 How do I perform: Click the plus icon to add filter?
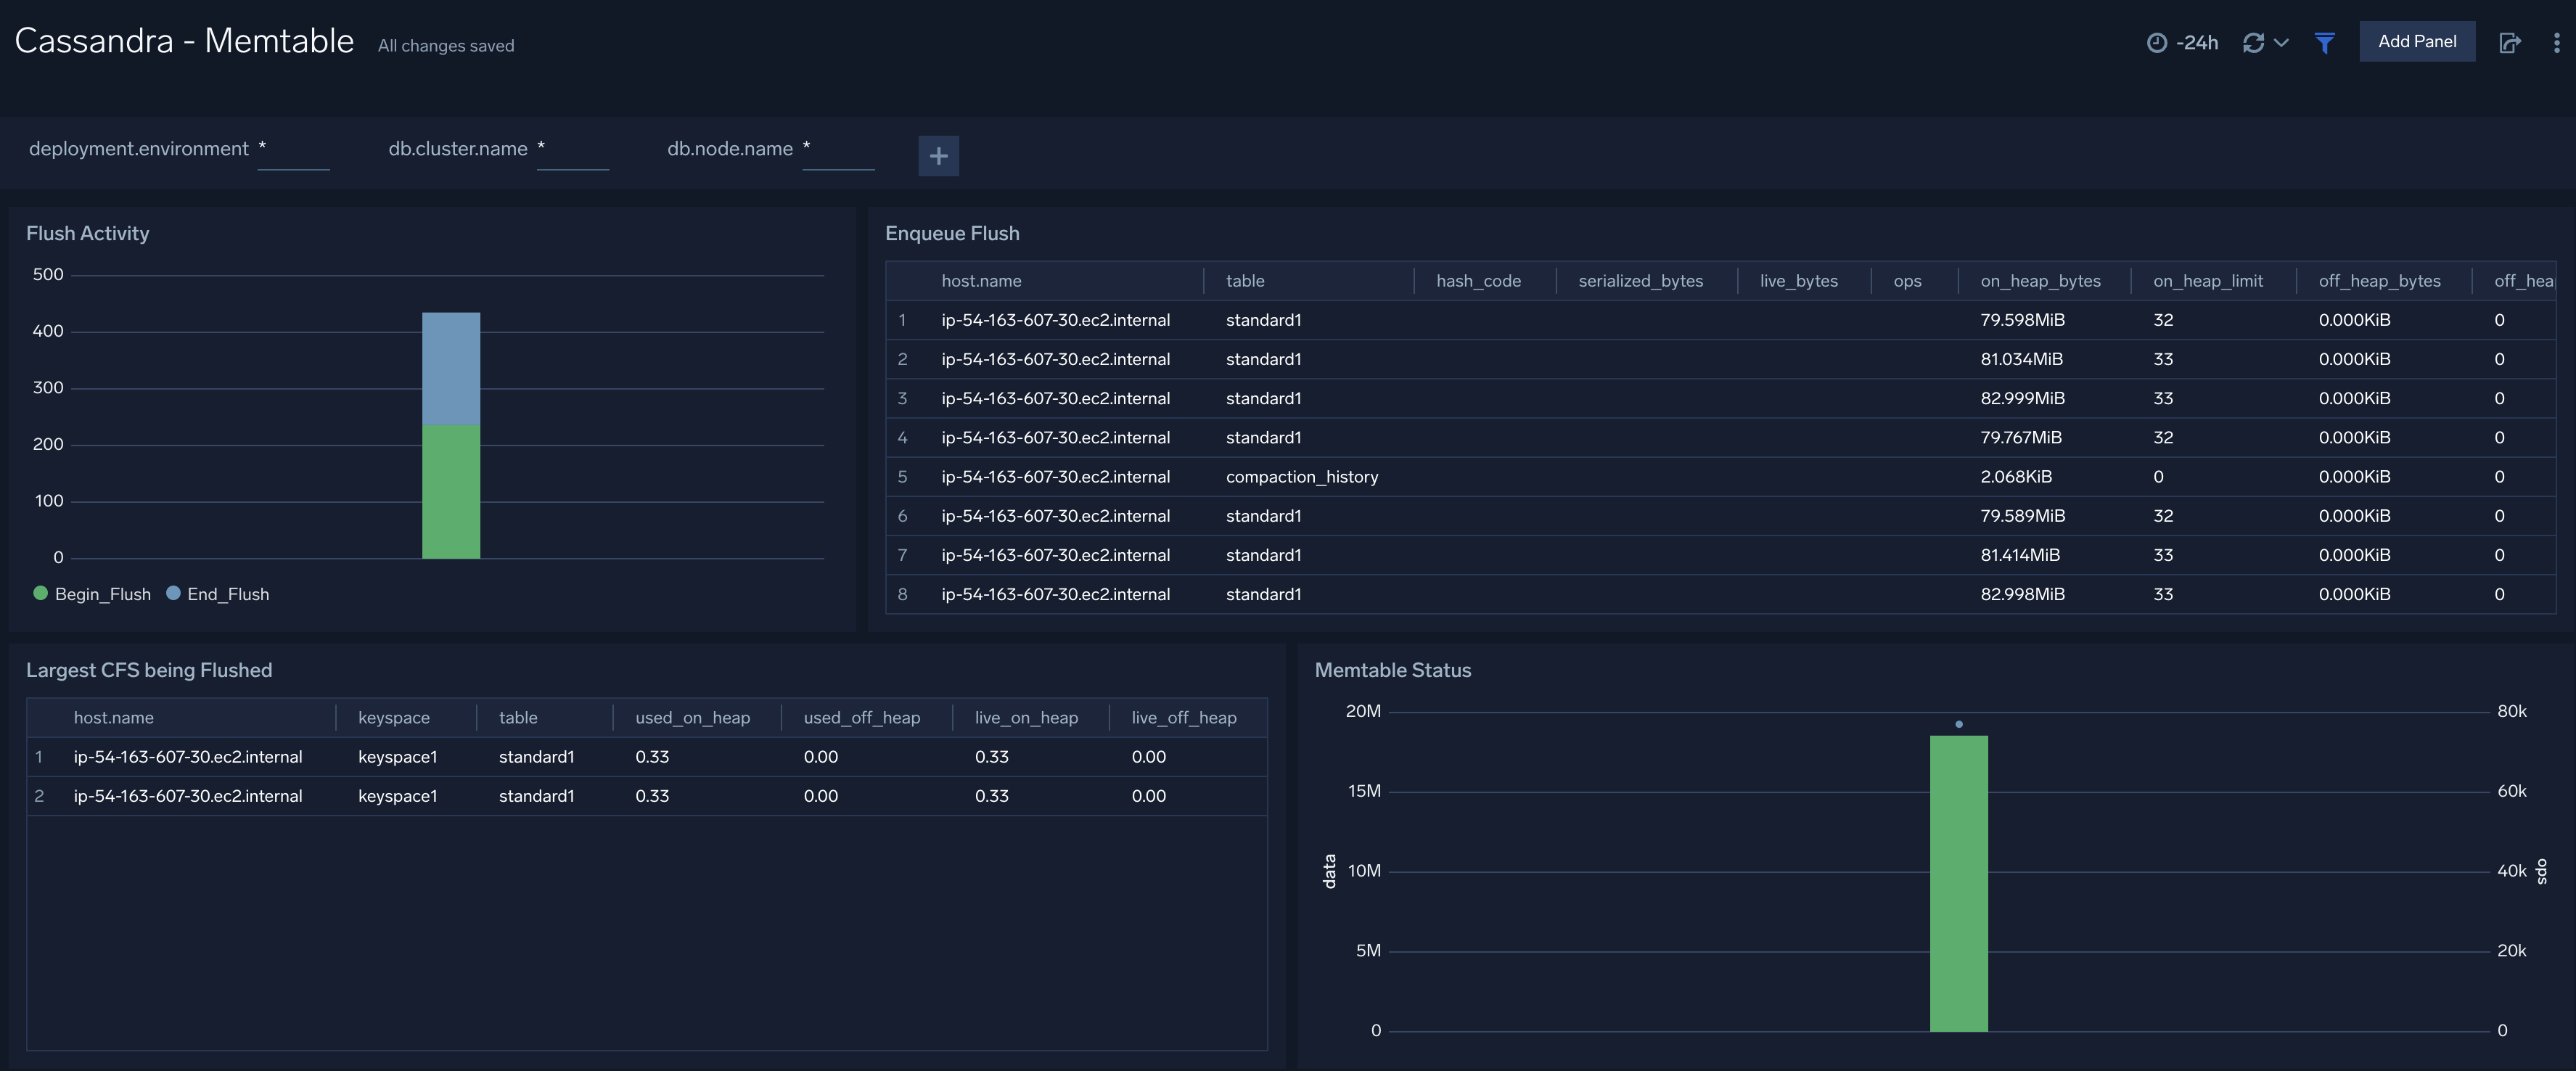click(x=938, y=155)
